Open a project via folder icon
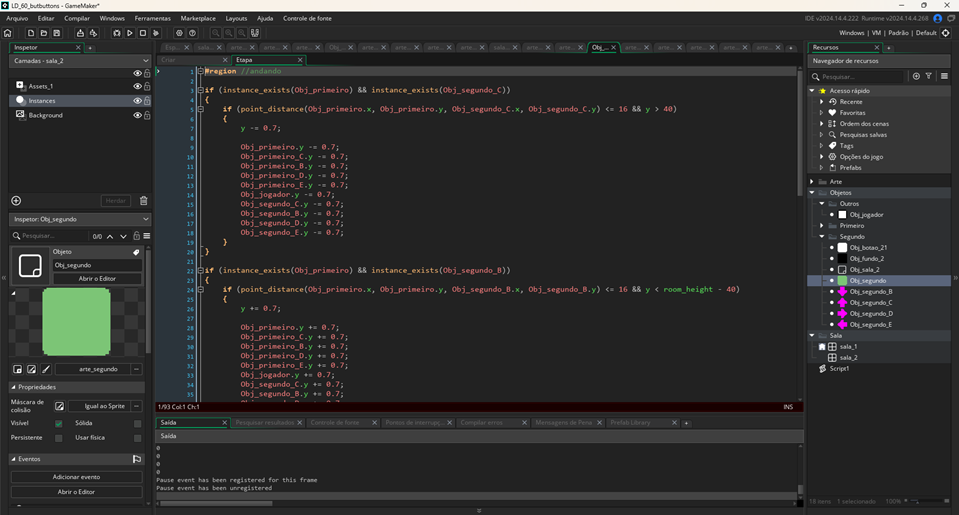Viewport: 959px width, 515px height. [43, 33]
